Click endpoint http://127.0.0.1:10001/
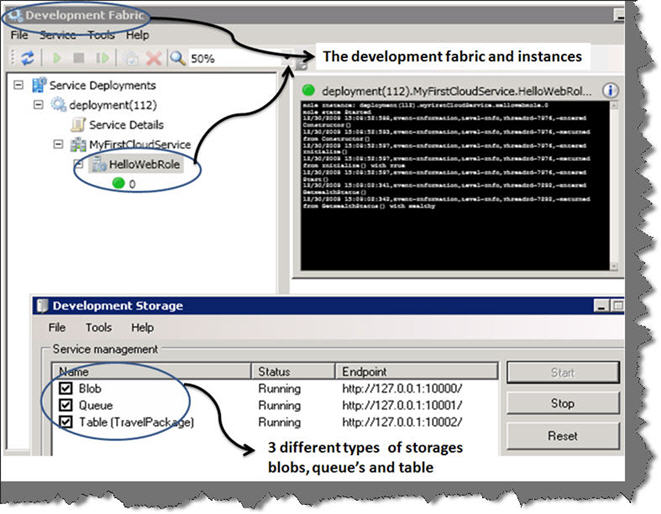Image resolution: width=661 pixels, height=514 pixels. (402, 405)
